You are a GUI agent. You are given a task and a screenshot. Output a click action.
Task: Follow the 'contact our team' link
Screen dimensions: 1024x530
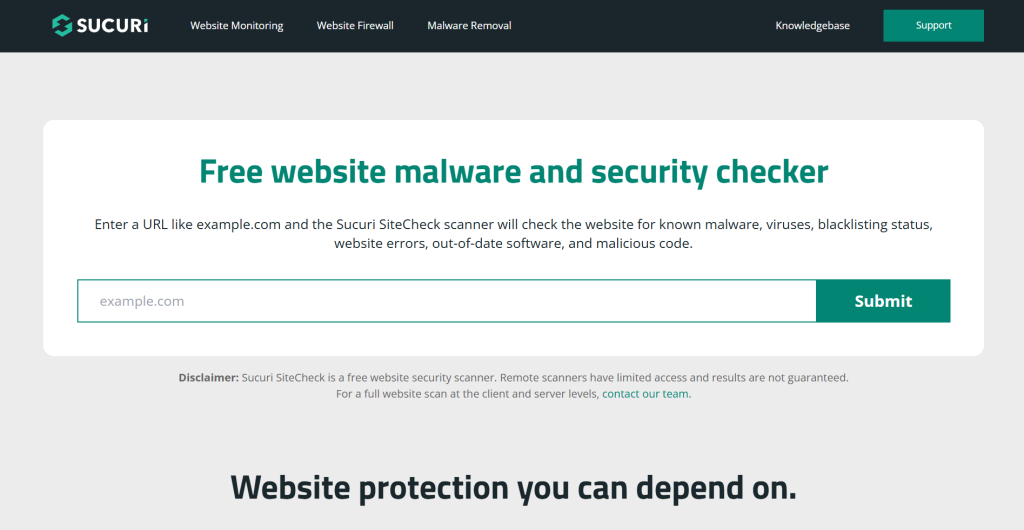point(646,394)
